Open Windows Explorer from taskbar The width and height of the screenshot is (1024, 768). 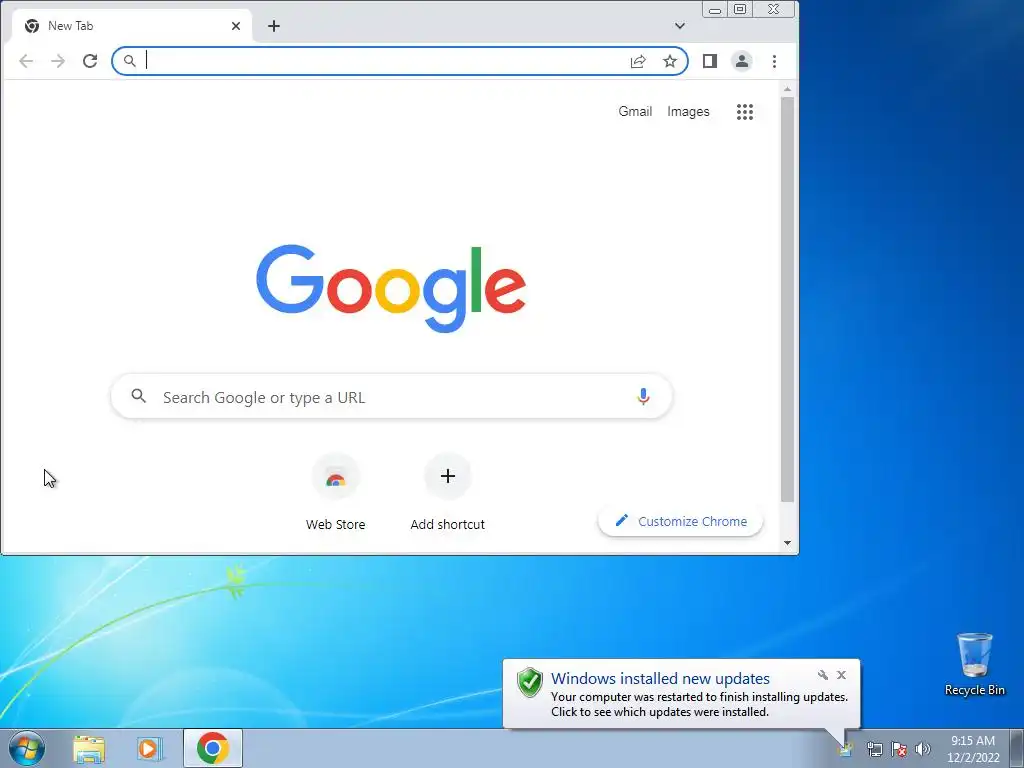(x=89, y=748)
